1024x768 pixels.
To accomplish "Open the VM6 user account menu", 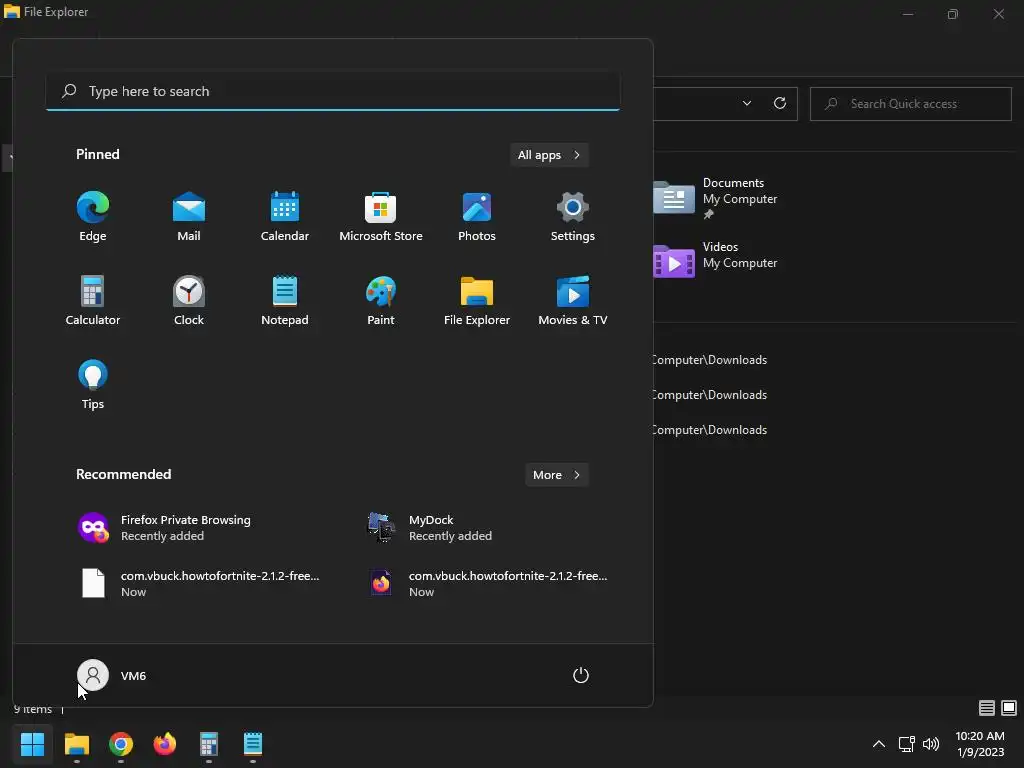I will coord(112,675).
